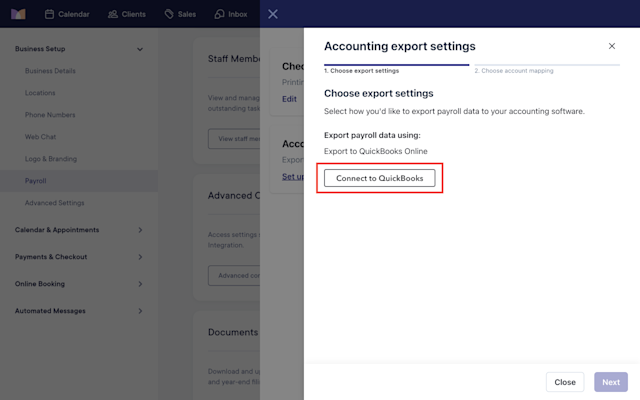The width and height of the screenshot is (640, 400).
Task: Click the app logo in top bar
Action: point(18,14)
